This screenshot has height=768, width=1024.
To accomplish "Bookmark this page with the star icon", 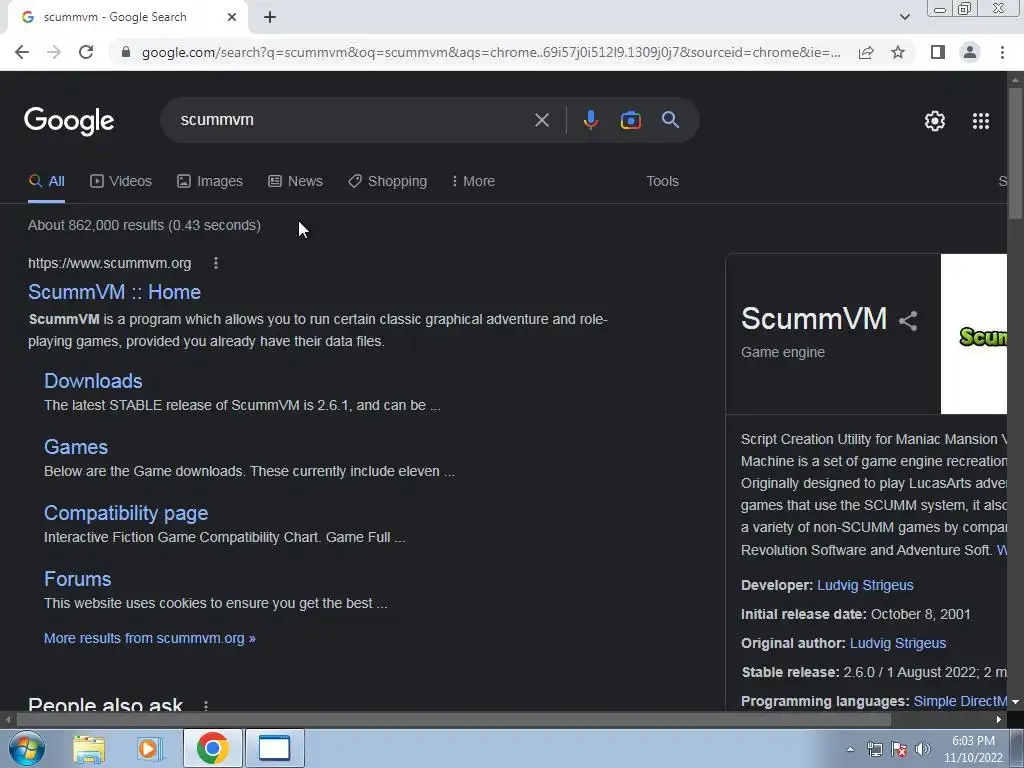I will [898, 52].
